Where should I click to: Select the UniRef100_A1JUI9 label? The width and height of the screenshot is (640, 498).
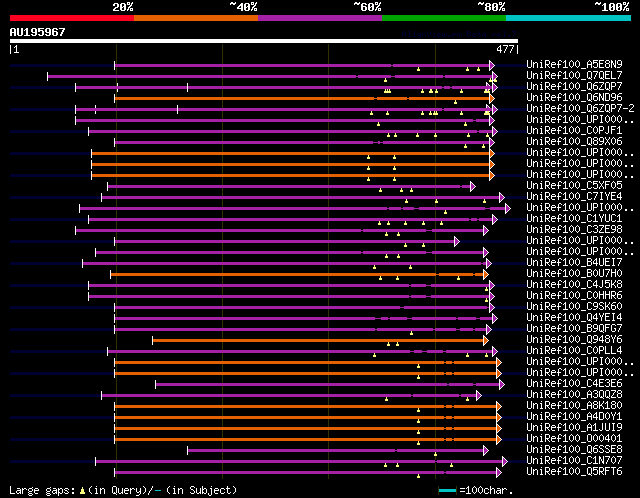(574, 427)
